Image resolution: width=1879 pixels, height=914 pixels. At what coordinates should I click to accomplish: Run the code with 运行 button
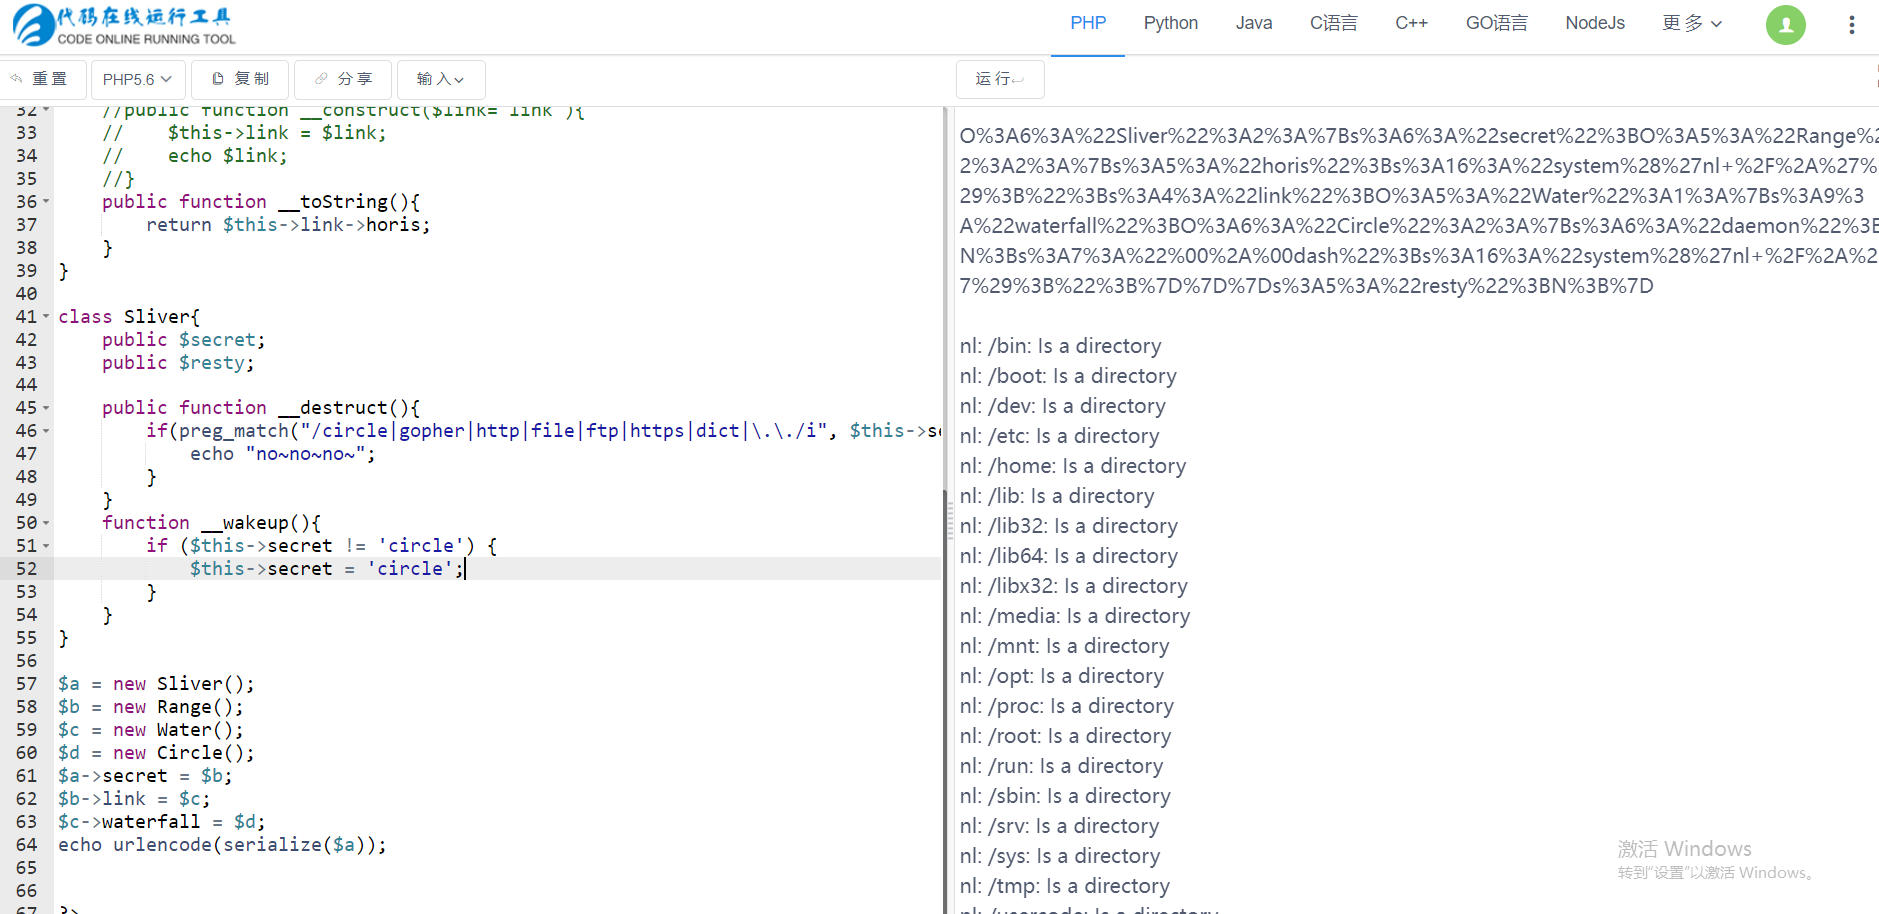coord(999,79)
